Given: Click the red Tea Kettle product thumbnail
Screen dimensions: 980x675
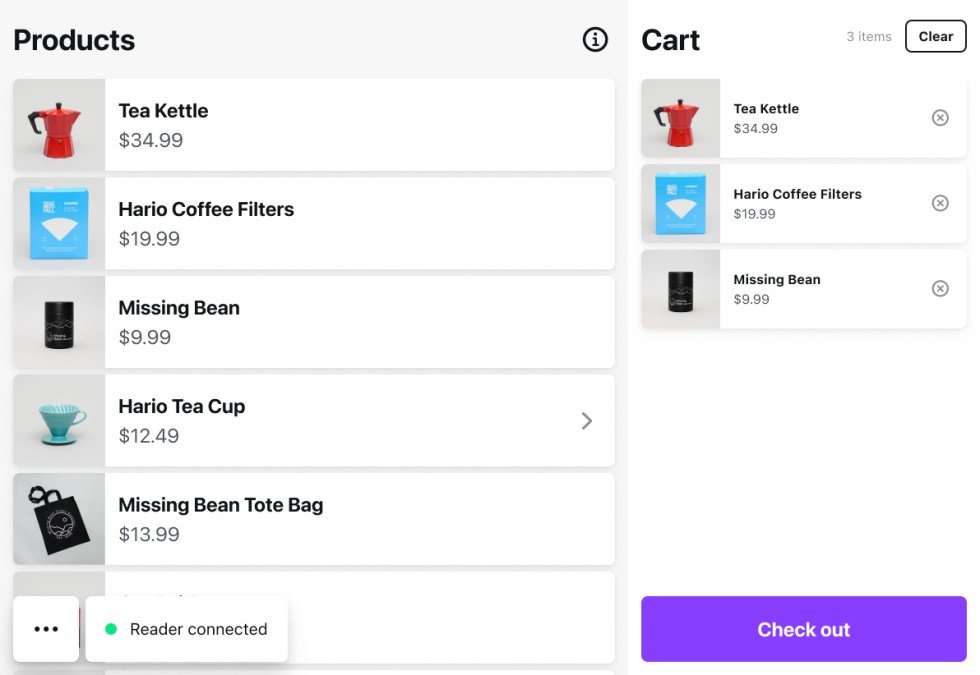Looking at the screenshot, I should [x=59, y=125].
